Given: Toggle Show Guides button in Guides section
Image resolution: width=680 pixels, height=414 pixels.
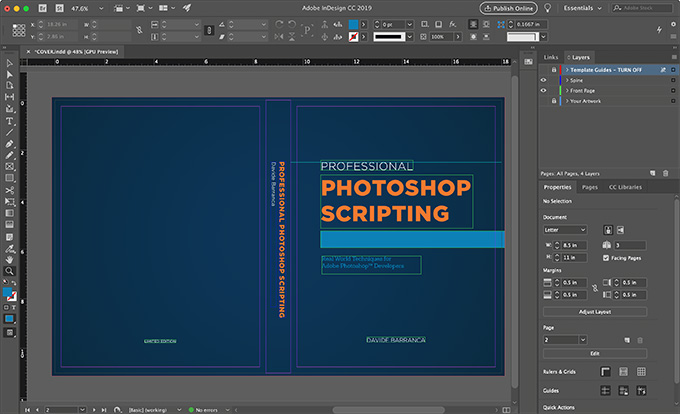Looking at the screenshot, I should [x=605, y=391].
